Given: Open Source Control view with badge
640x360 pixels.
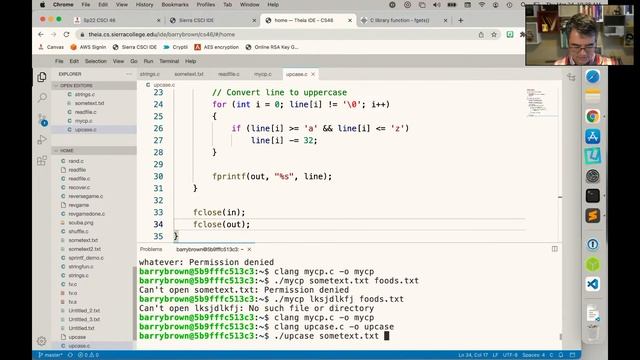Looking at the screenshot, I should tap(42, 120).
